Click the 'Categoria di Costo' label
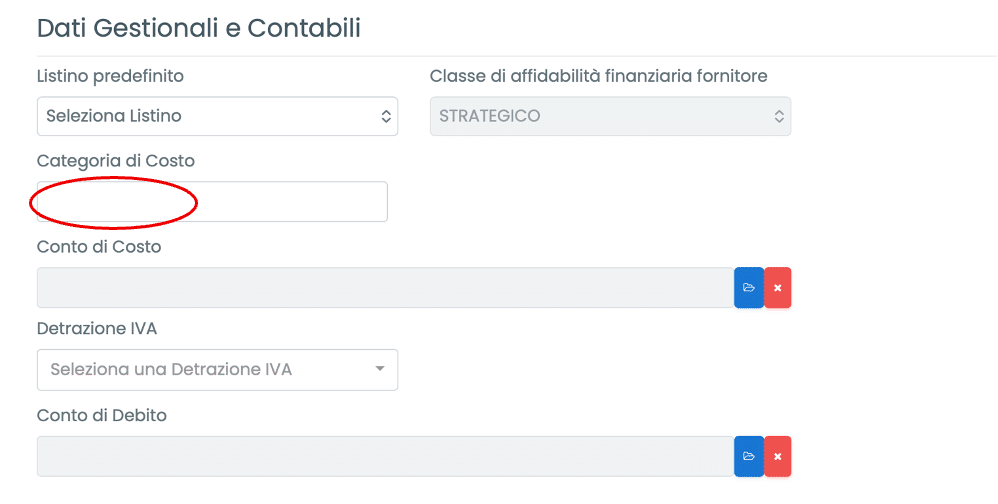Viewport: 998px width, 504px height. click(116, 161)
